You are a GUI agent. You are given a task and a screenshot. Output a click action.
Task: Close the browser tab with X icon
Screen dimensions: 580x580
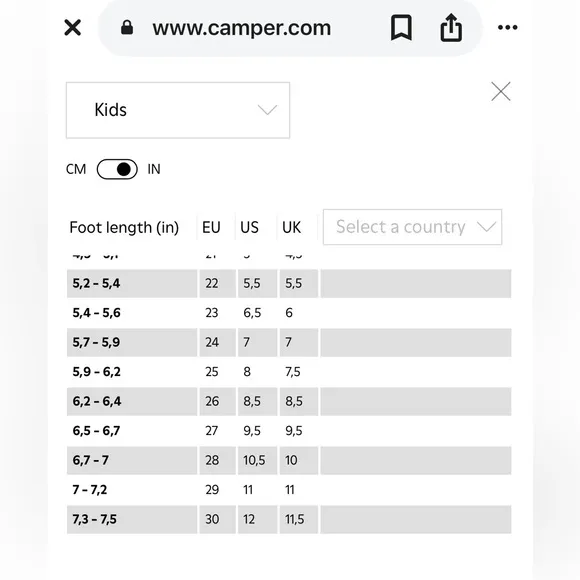(72, 28)
